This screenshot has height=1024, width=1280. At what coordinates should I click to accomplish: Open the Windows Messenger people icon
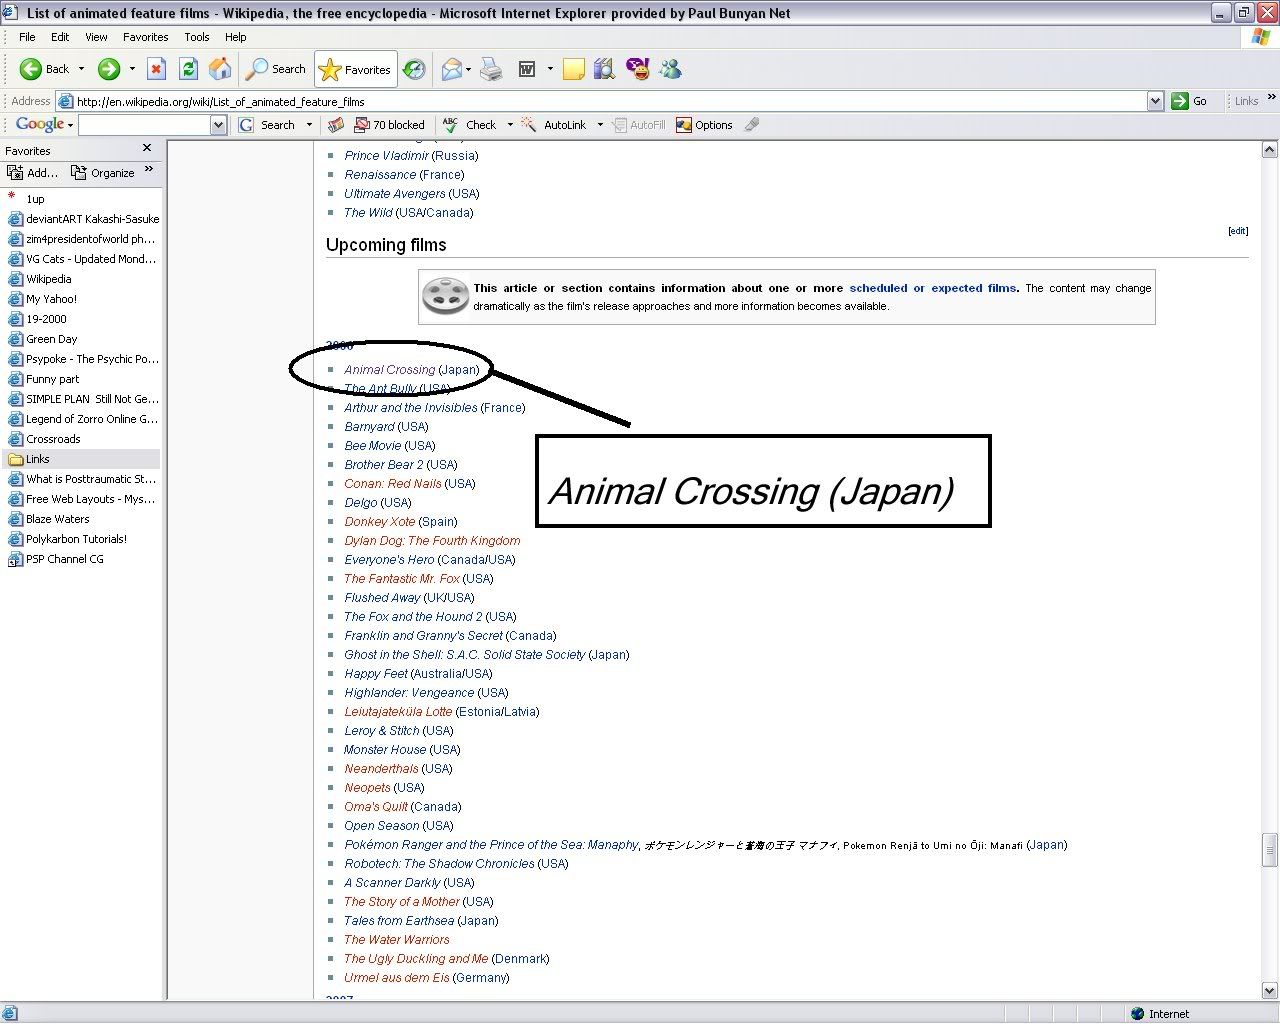[x=670, y=69]
